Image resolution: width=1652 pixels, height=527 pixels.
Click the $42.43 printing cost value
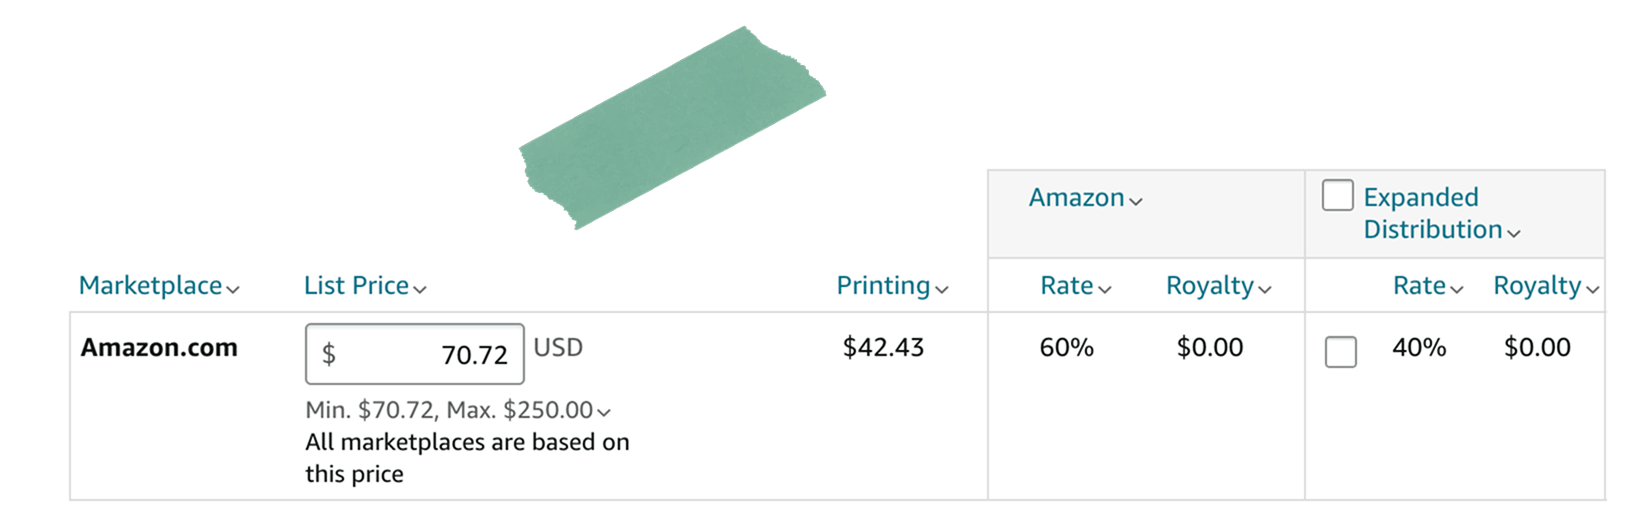pos(883,347)
